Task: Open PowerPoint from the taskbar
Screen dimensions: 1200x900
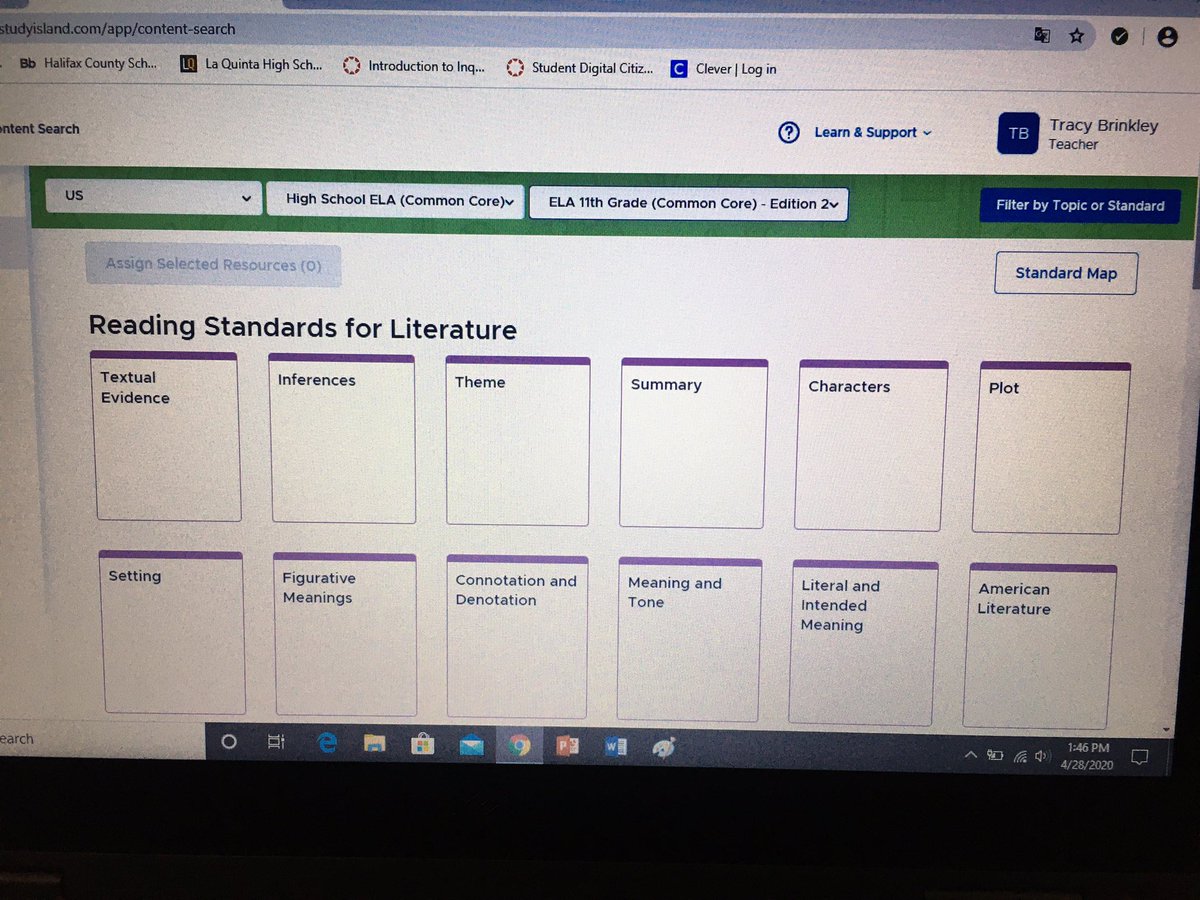Action: point(567,746)
